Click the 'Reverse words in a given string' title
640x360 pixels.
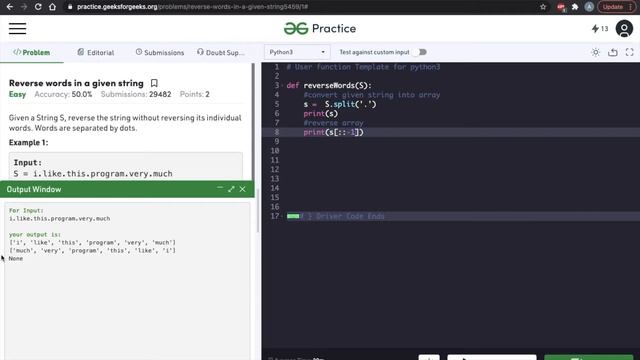tap(76, 83)
